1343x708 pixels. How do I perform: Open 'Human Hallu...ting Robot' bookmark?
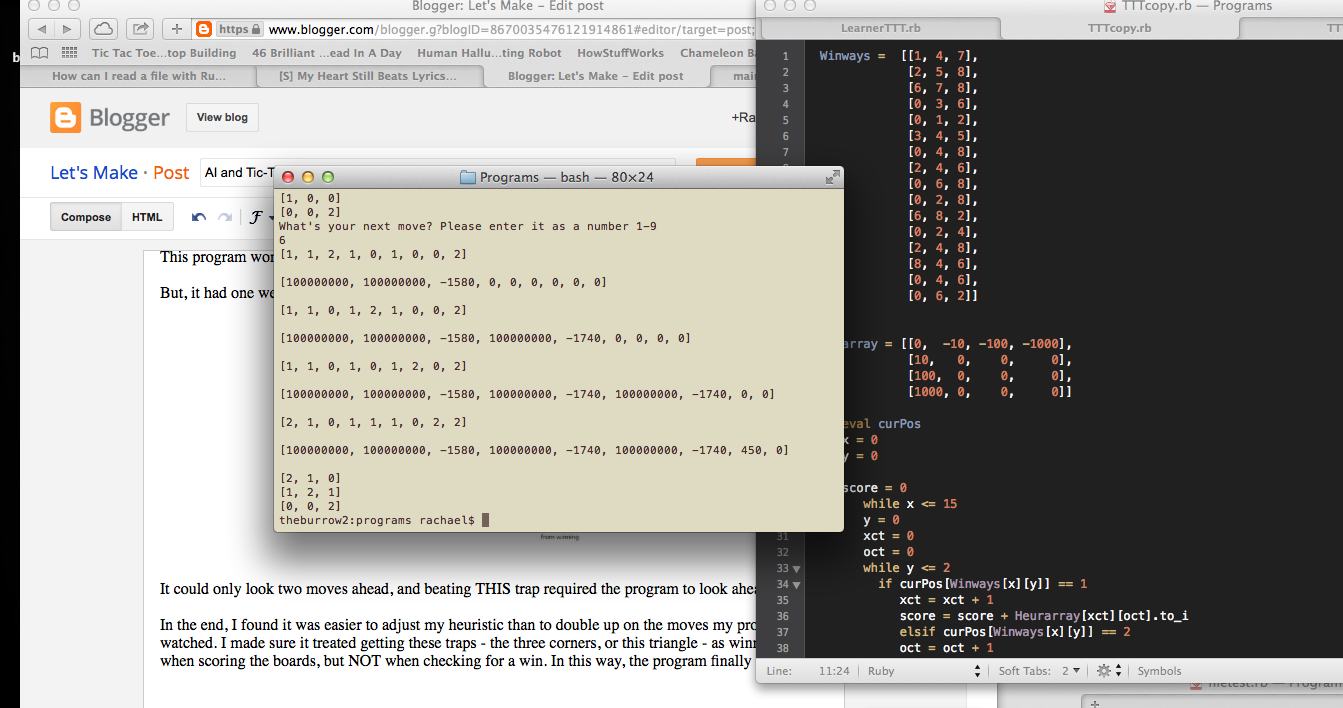(489, 53)
